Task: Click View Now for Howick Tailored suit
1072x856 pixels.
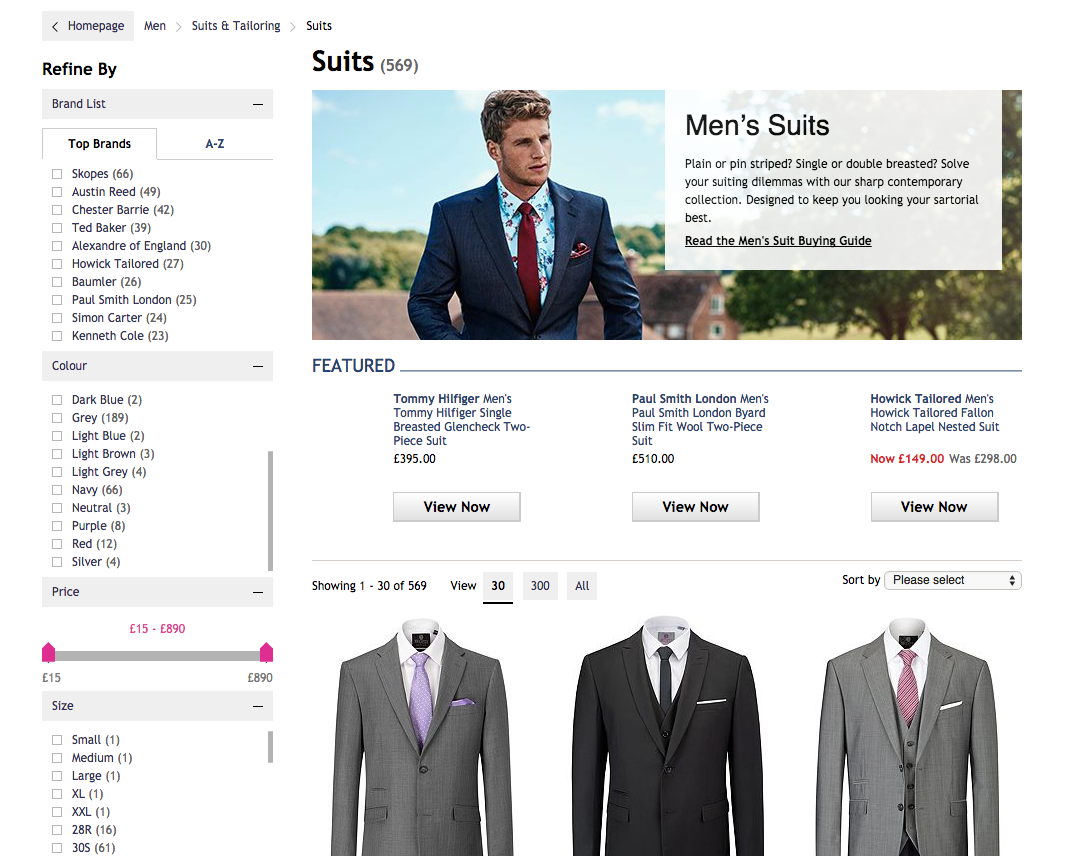Action: [934, 507]
